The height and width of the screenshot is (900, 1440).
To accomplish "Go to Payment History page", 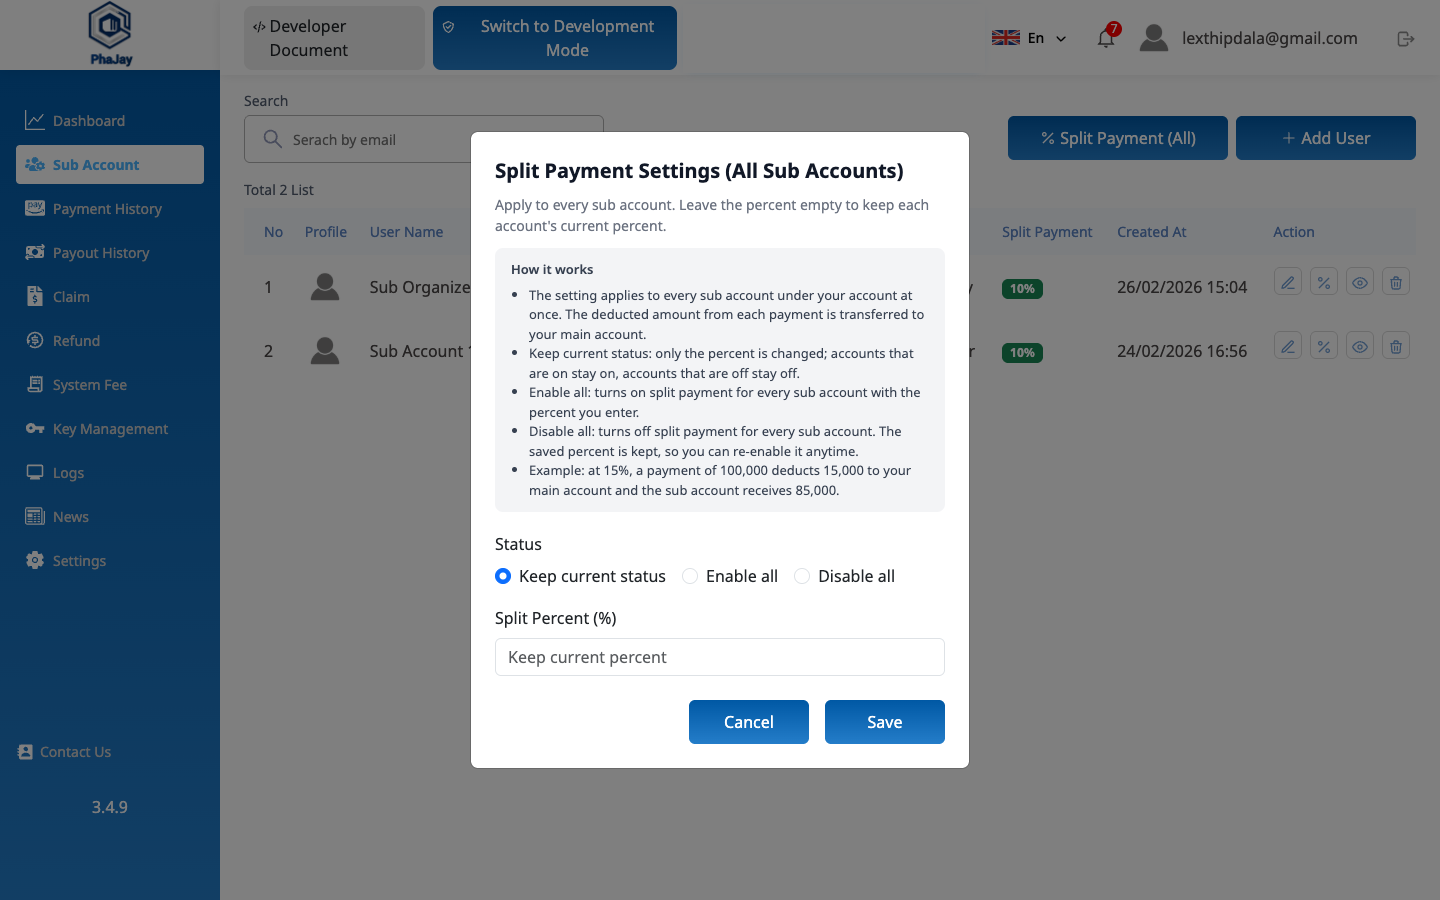I will click(110, 209).
